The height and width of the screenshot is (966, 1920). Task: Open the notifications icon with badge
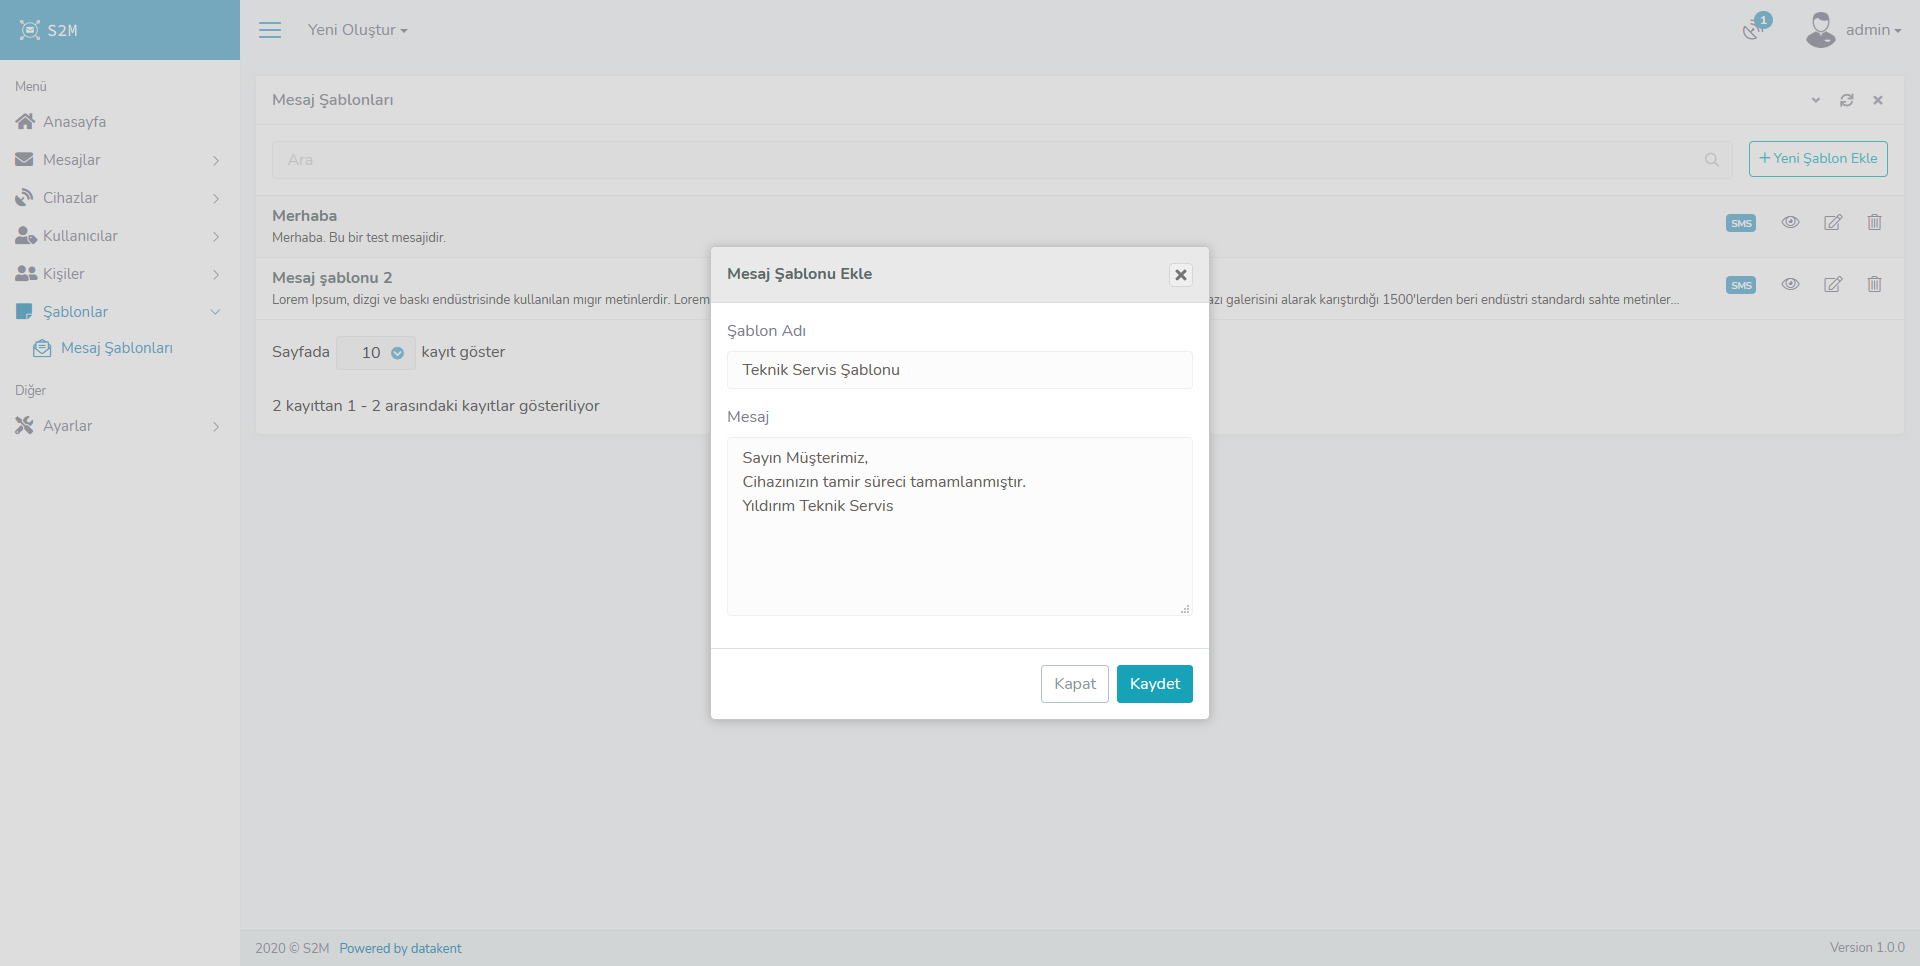click(x=1752, y=30)
